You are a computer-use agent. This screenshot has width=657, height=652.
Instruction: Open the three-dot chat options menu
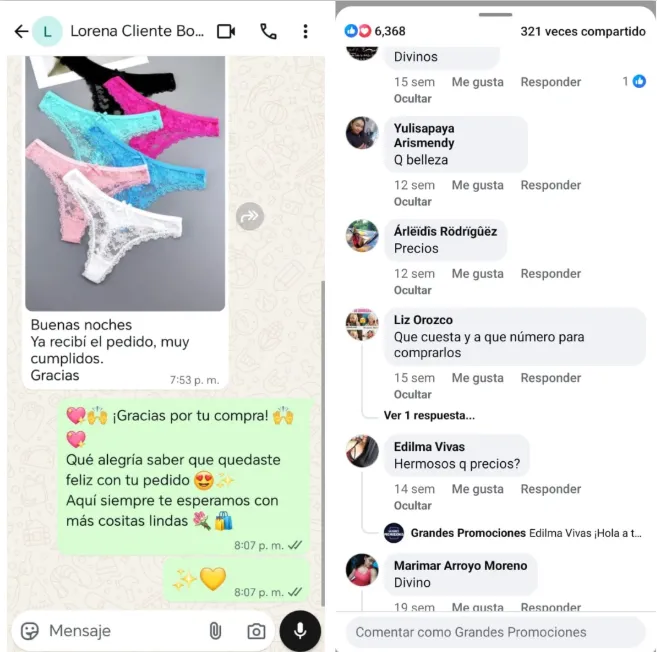point(305,31)
